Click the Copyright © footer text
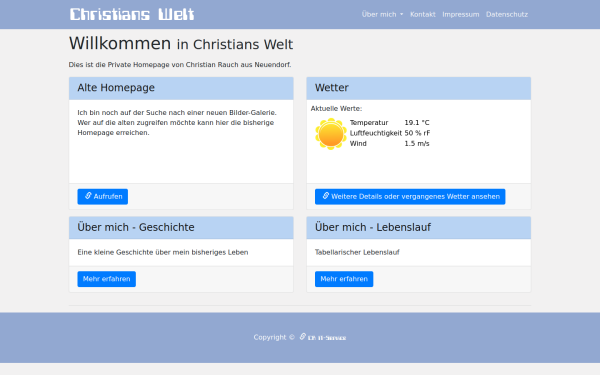The image size is (600, 375). (274, 337)
